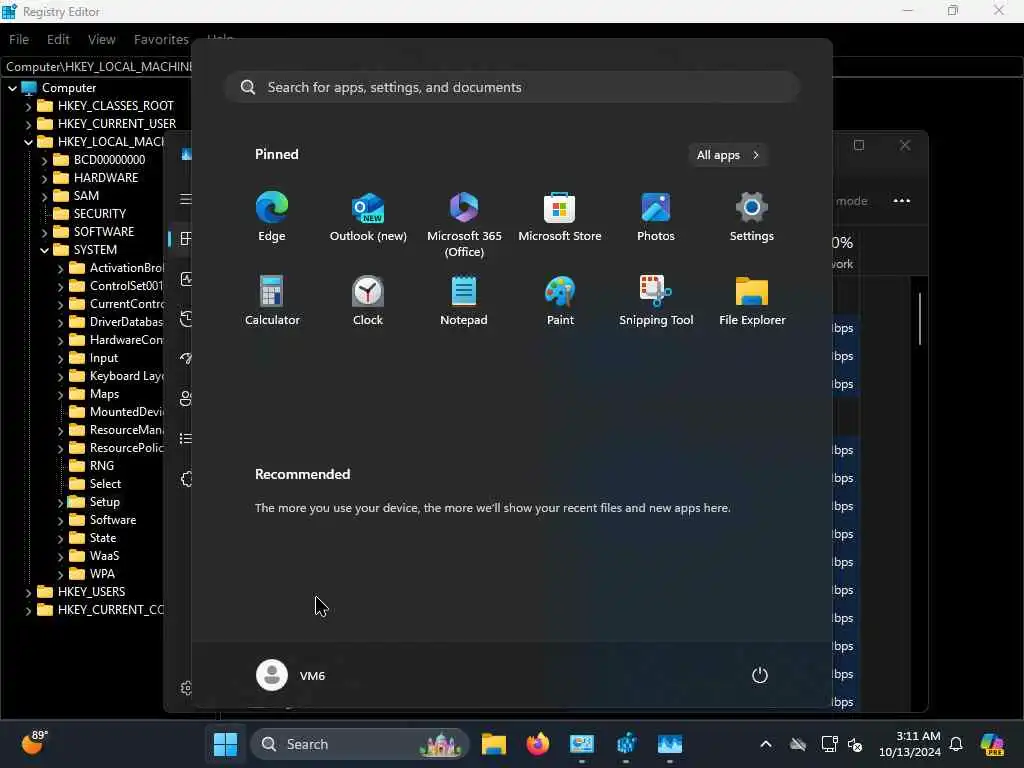Expand the HARDWARE key
Image resolution: width=1024 pixels, height=768 pixels.
coord(44,178)
